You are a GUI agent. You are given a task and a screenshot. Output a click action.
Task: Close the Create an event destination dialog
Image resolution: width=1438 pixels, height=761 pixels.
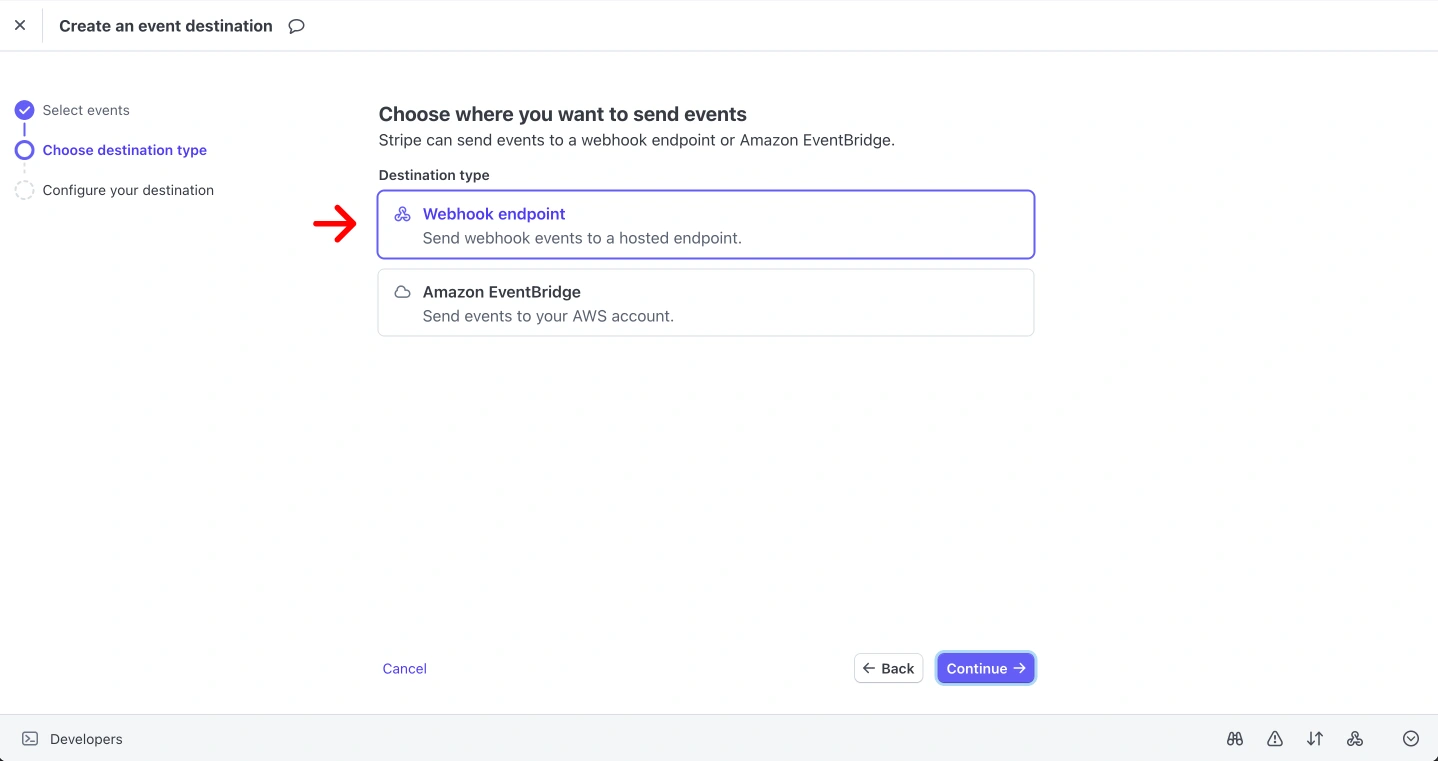(20, 26)
